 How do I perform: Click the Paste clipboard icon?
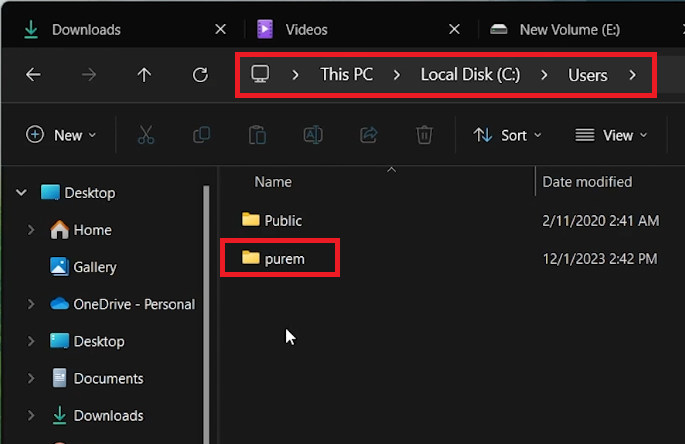(x=257, y=135)
